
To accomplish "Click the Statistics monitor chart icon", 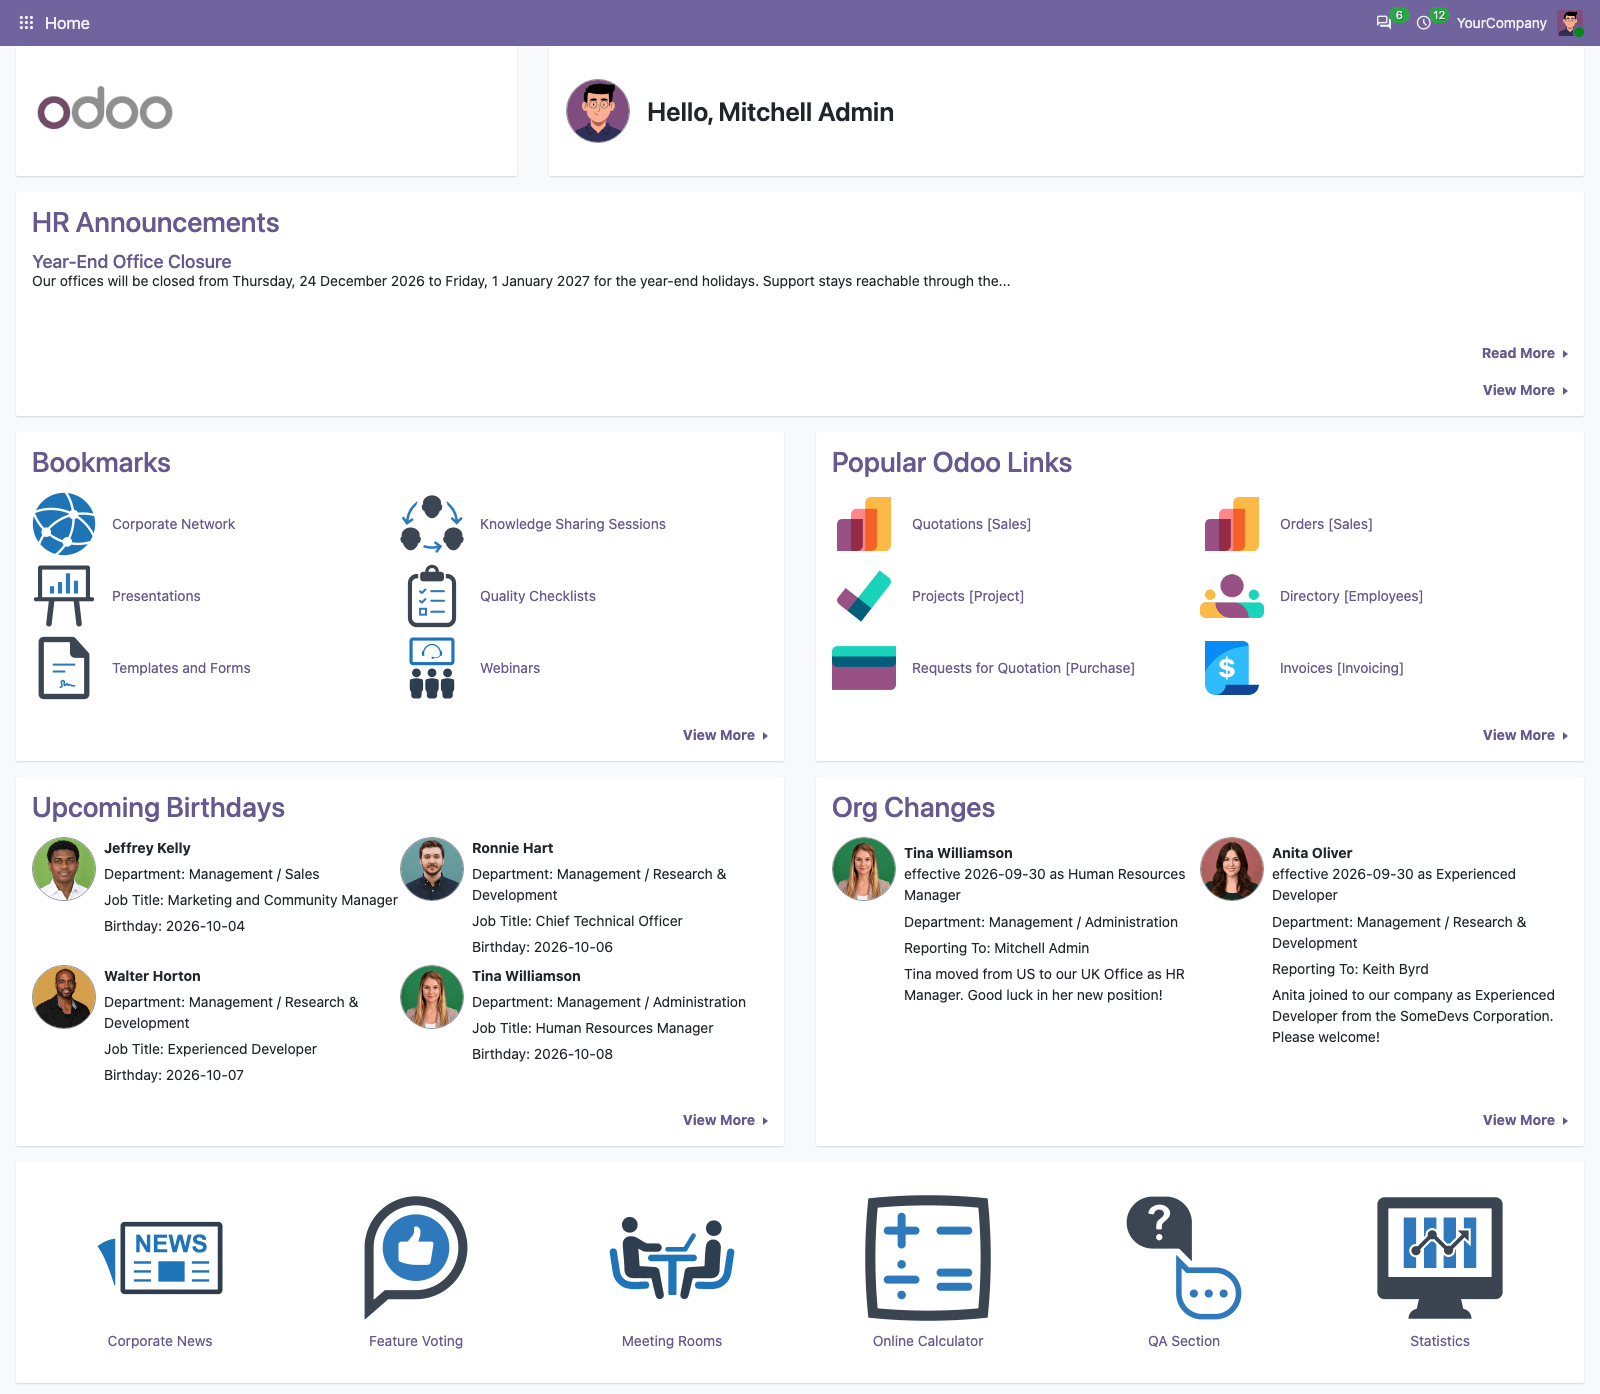I will [x=1440, y=1258].
